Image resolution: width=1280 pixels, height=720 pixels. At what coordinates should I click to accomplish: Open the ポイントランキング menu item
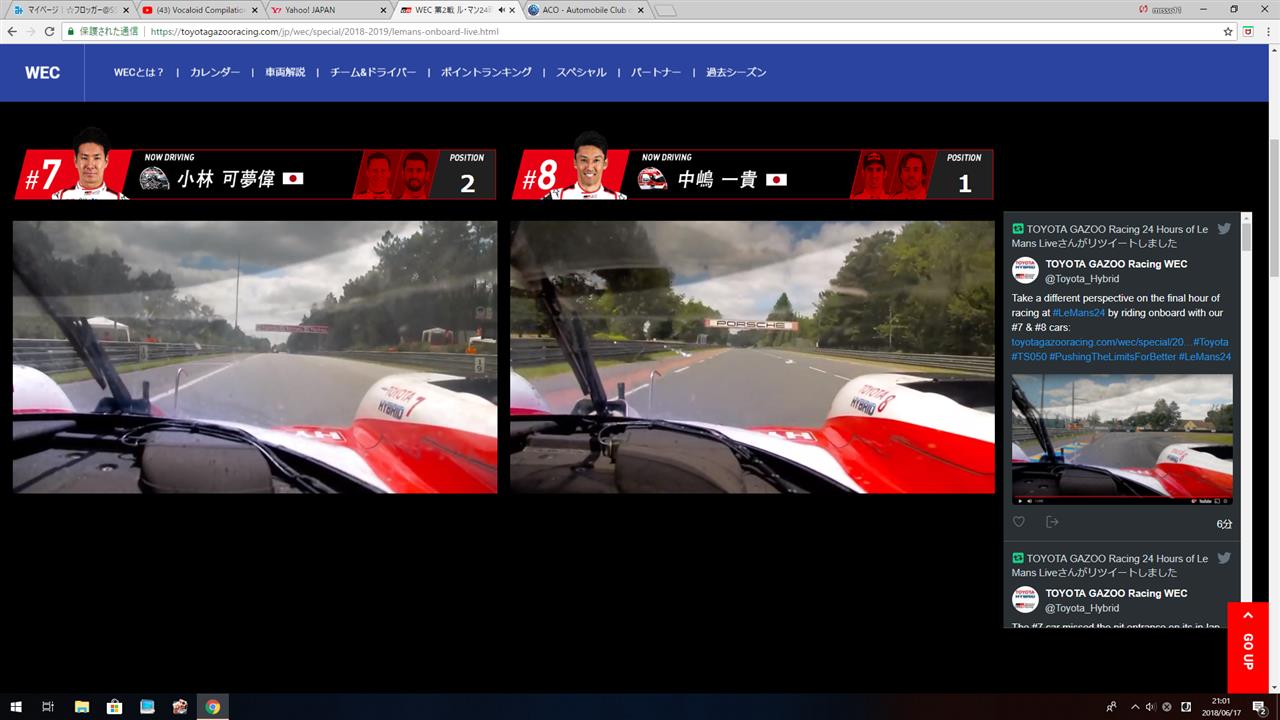point(486,72)
